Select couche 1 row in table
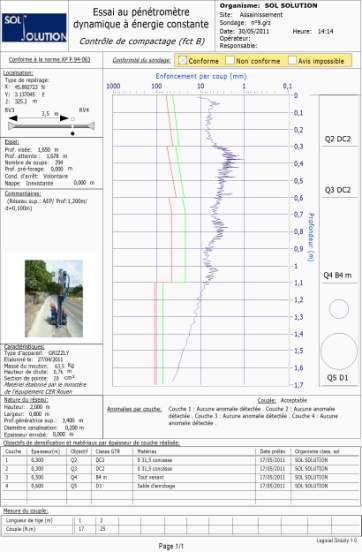Viewport: 362px width, 552px height. (181, 460)
